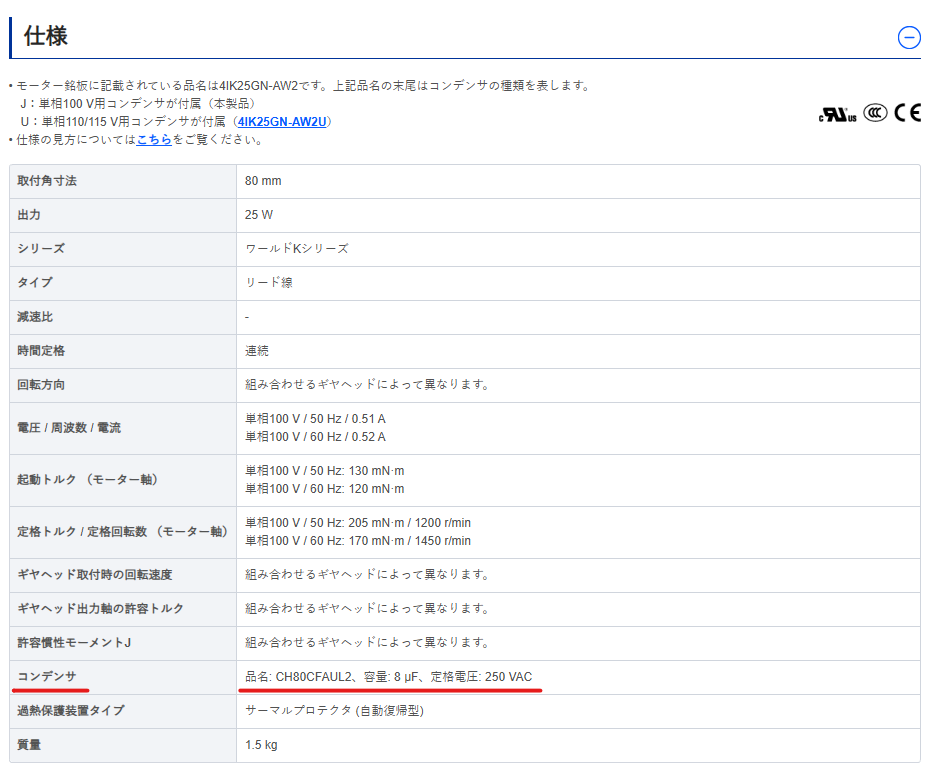Select the 取付角寸法 row label

tap(47, 181)
